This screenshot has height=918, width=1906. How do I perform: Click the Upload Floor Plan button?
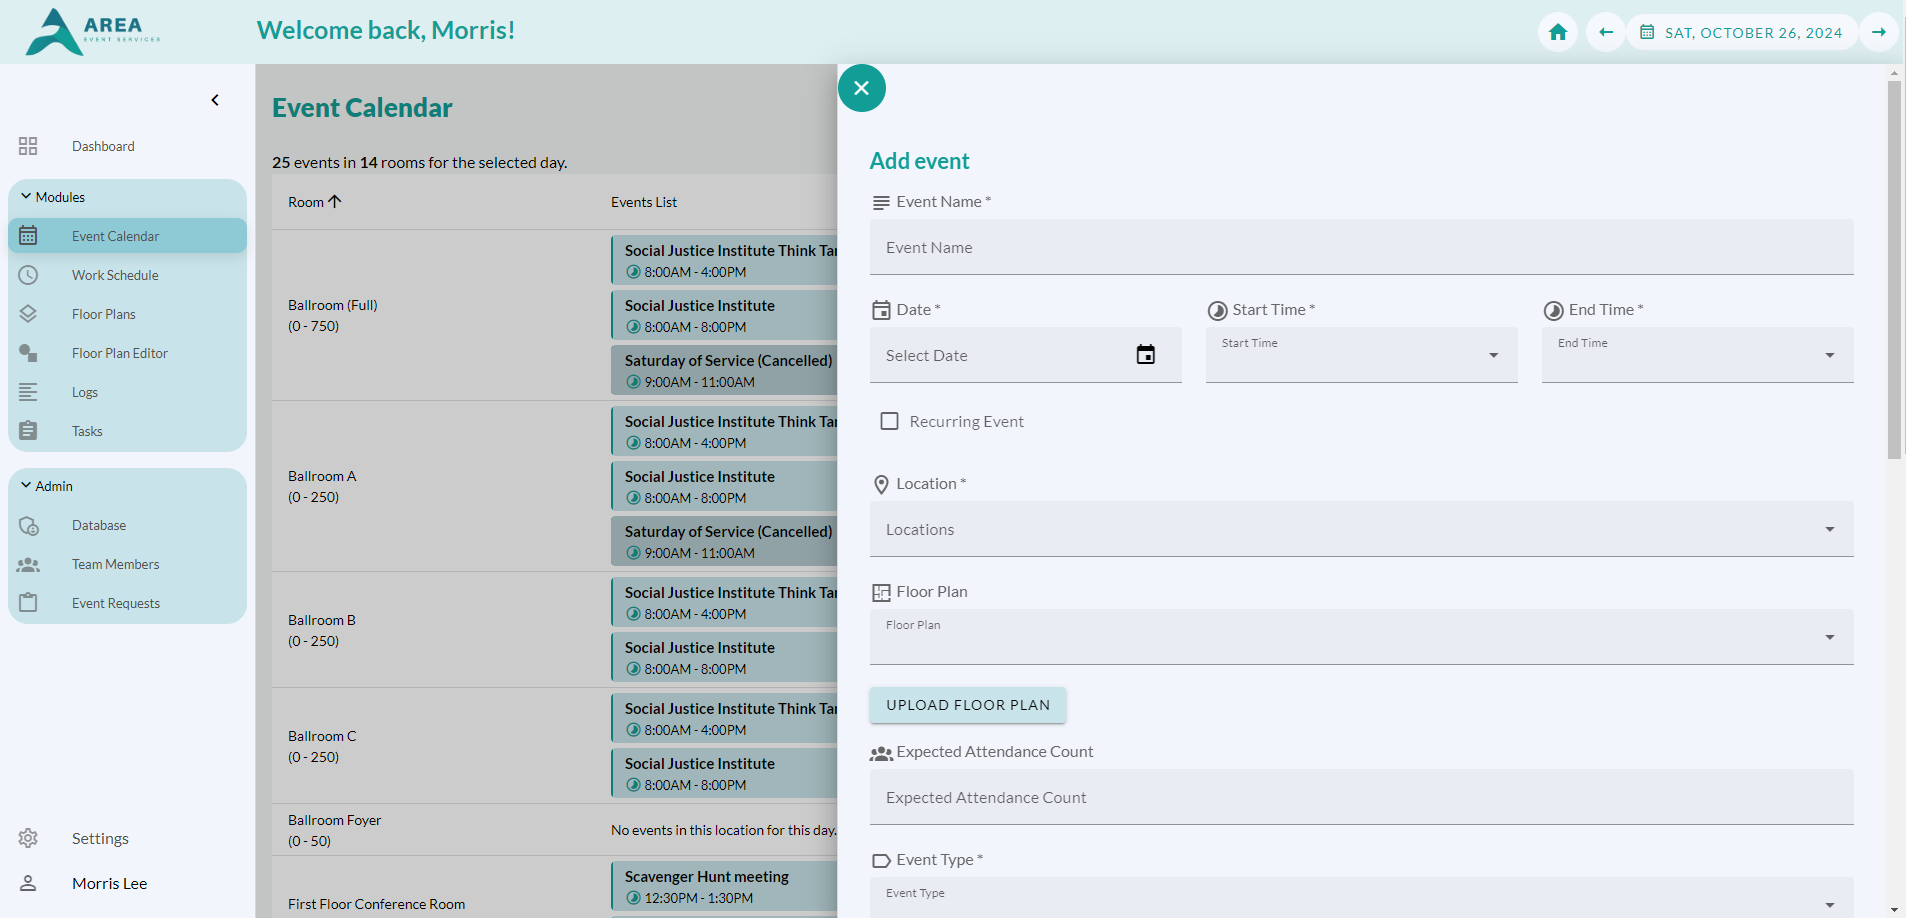click(967, 705)
